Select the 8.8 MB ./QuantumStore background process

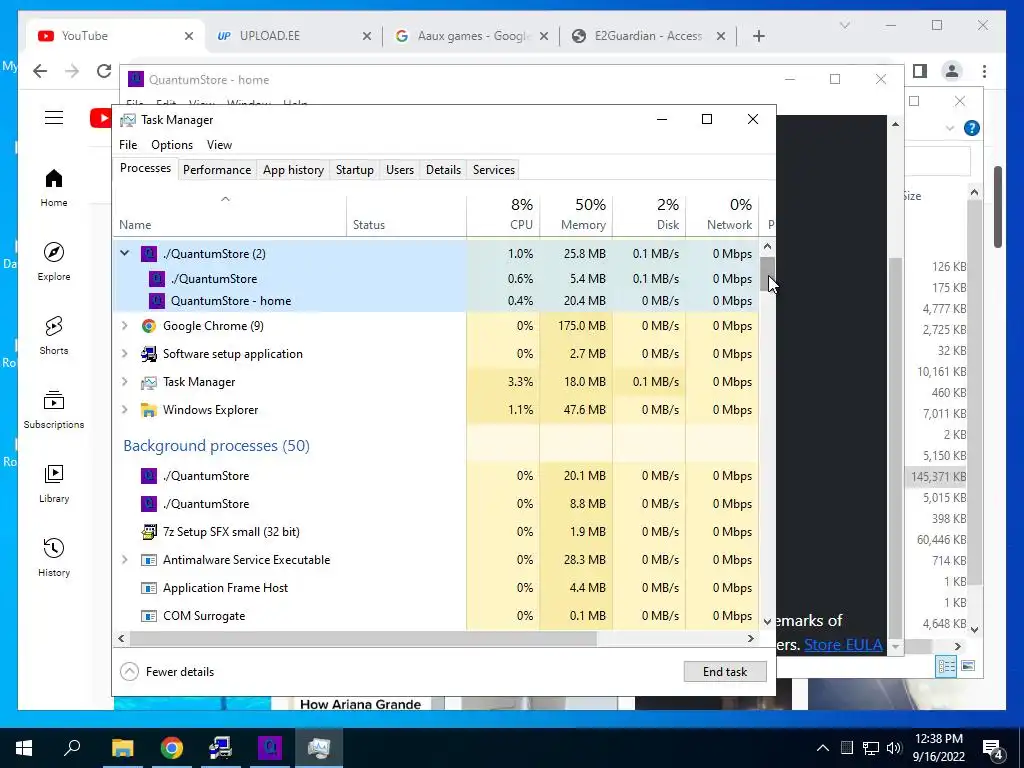pos(436,504)
